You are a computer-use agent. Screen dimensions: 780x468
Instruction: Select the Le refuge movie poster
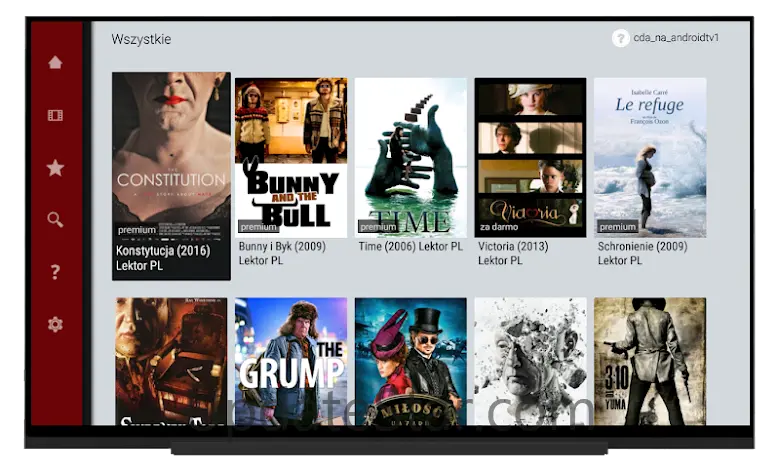[650, 157]
